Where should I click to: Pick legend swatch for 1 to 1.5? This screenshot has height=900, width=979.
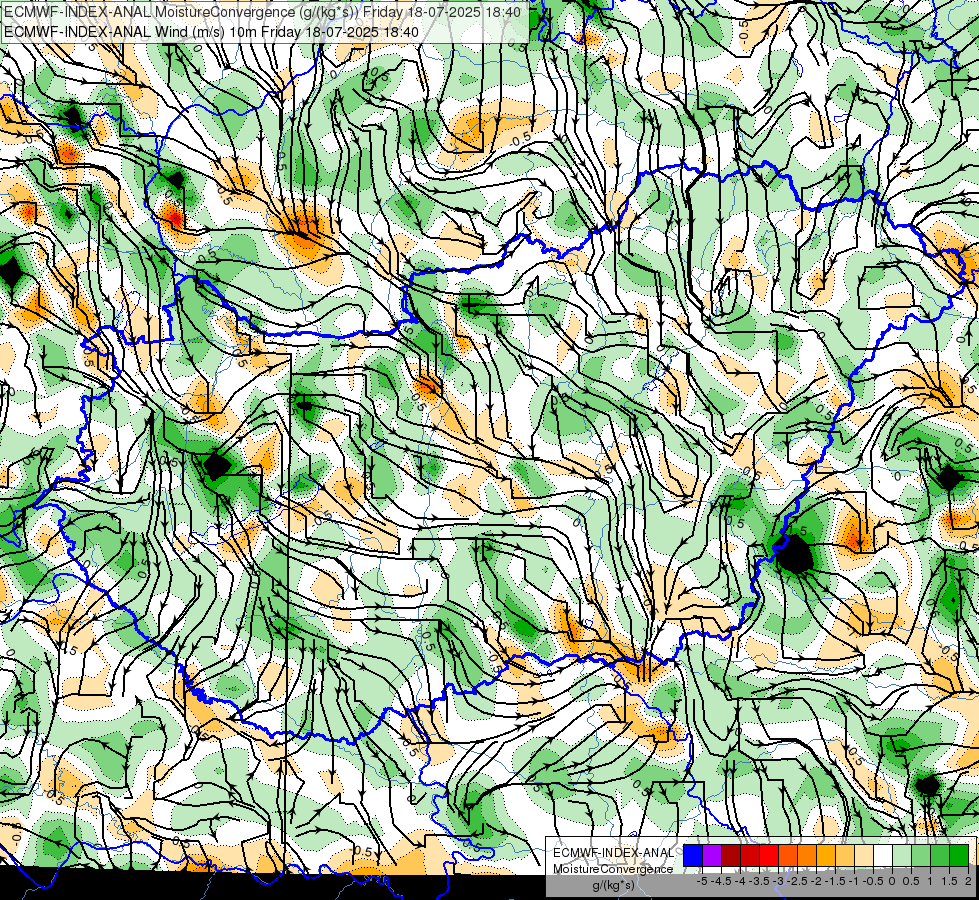[940, 855]
